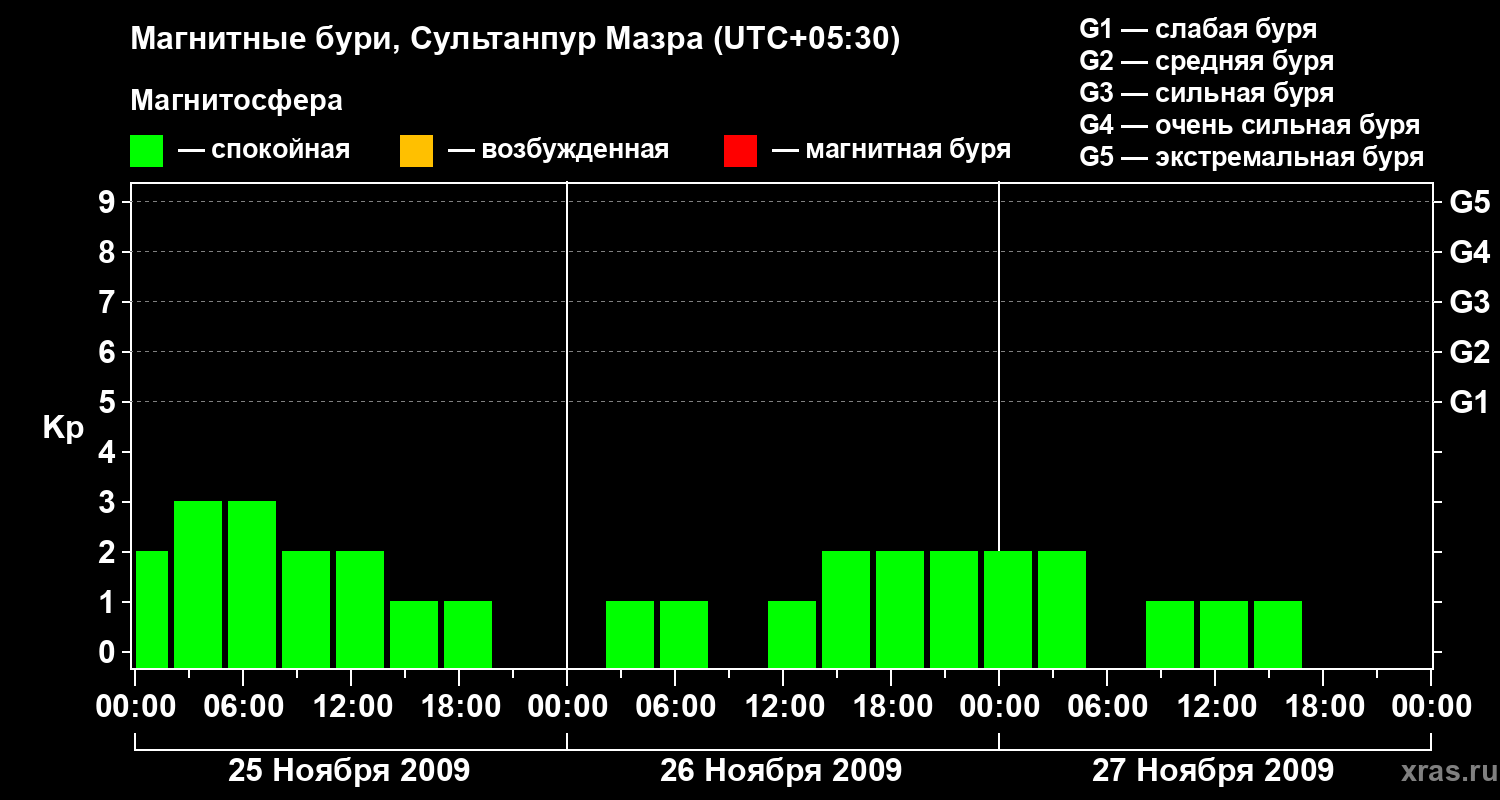Click the '12:00' time label under 25 Ноября
1500x800 pixels.
[351, 707]
